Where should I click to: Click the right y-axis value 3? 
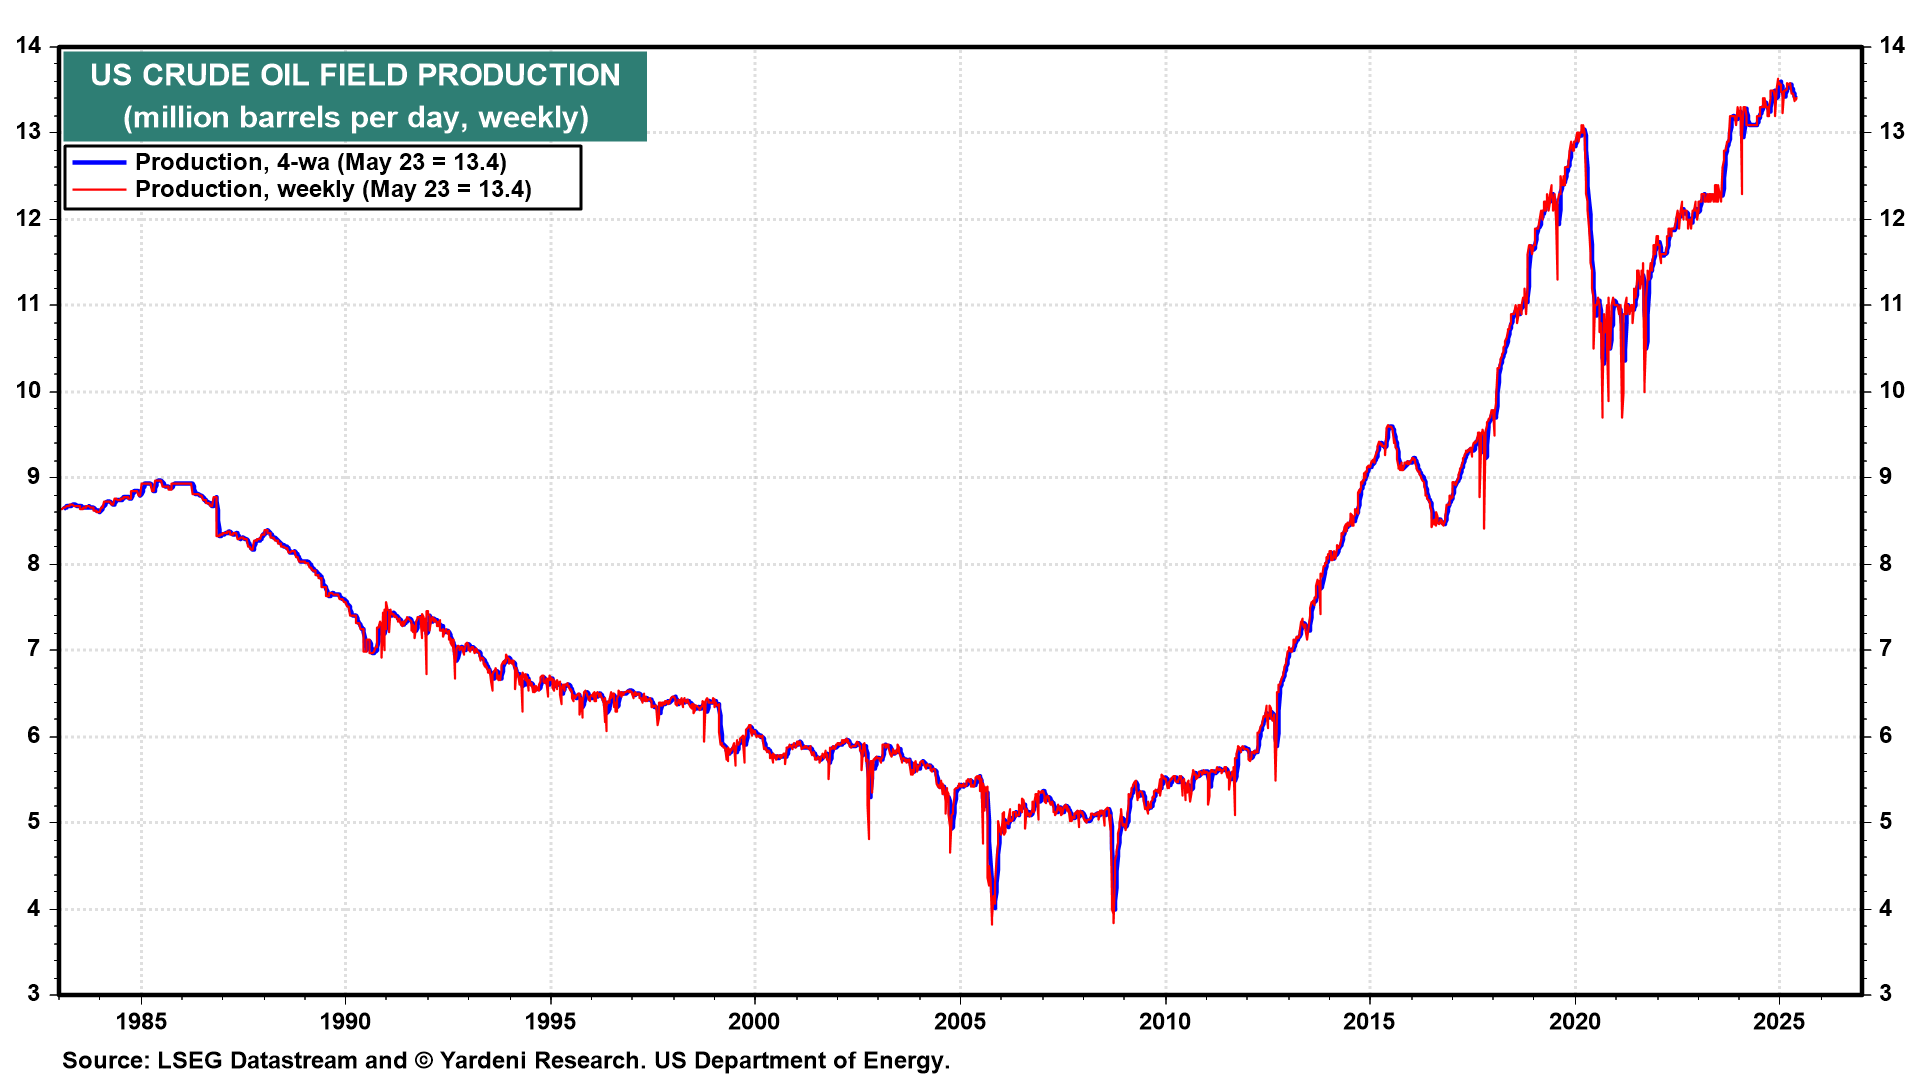1886,993
